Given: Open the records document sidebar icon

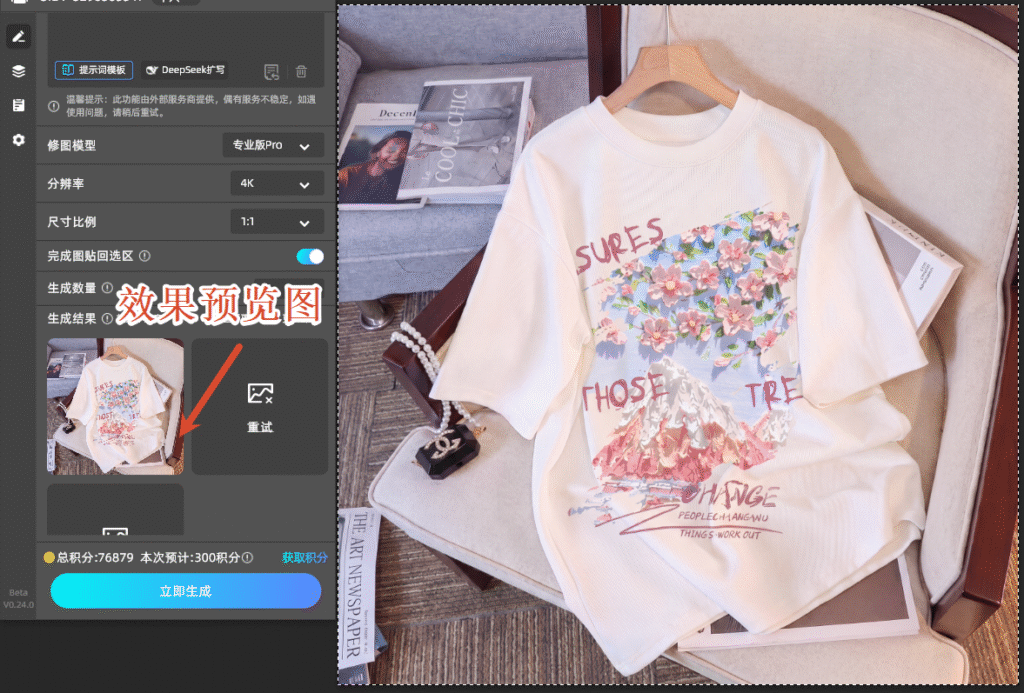Looking at the screenshot, I should [x=18, y=105].
